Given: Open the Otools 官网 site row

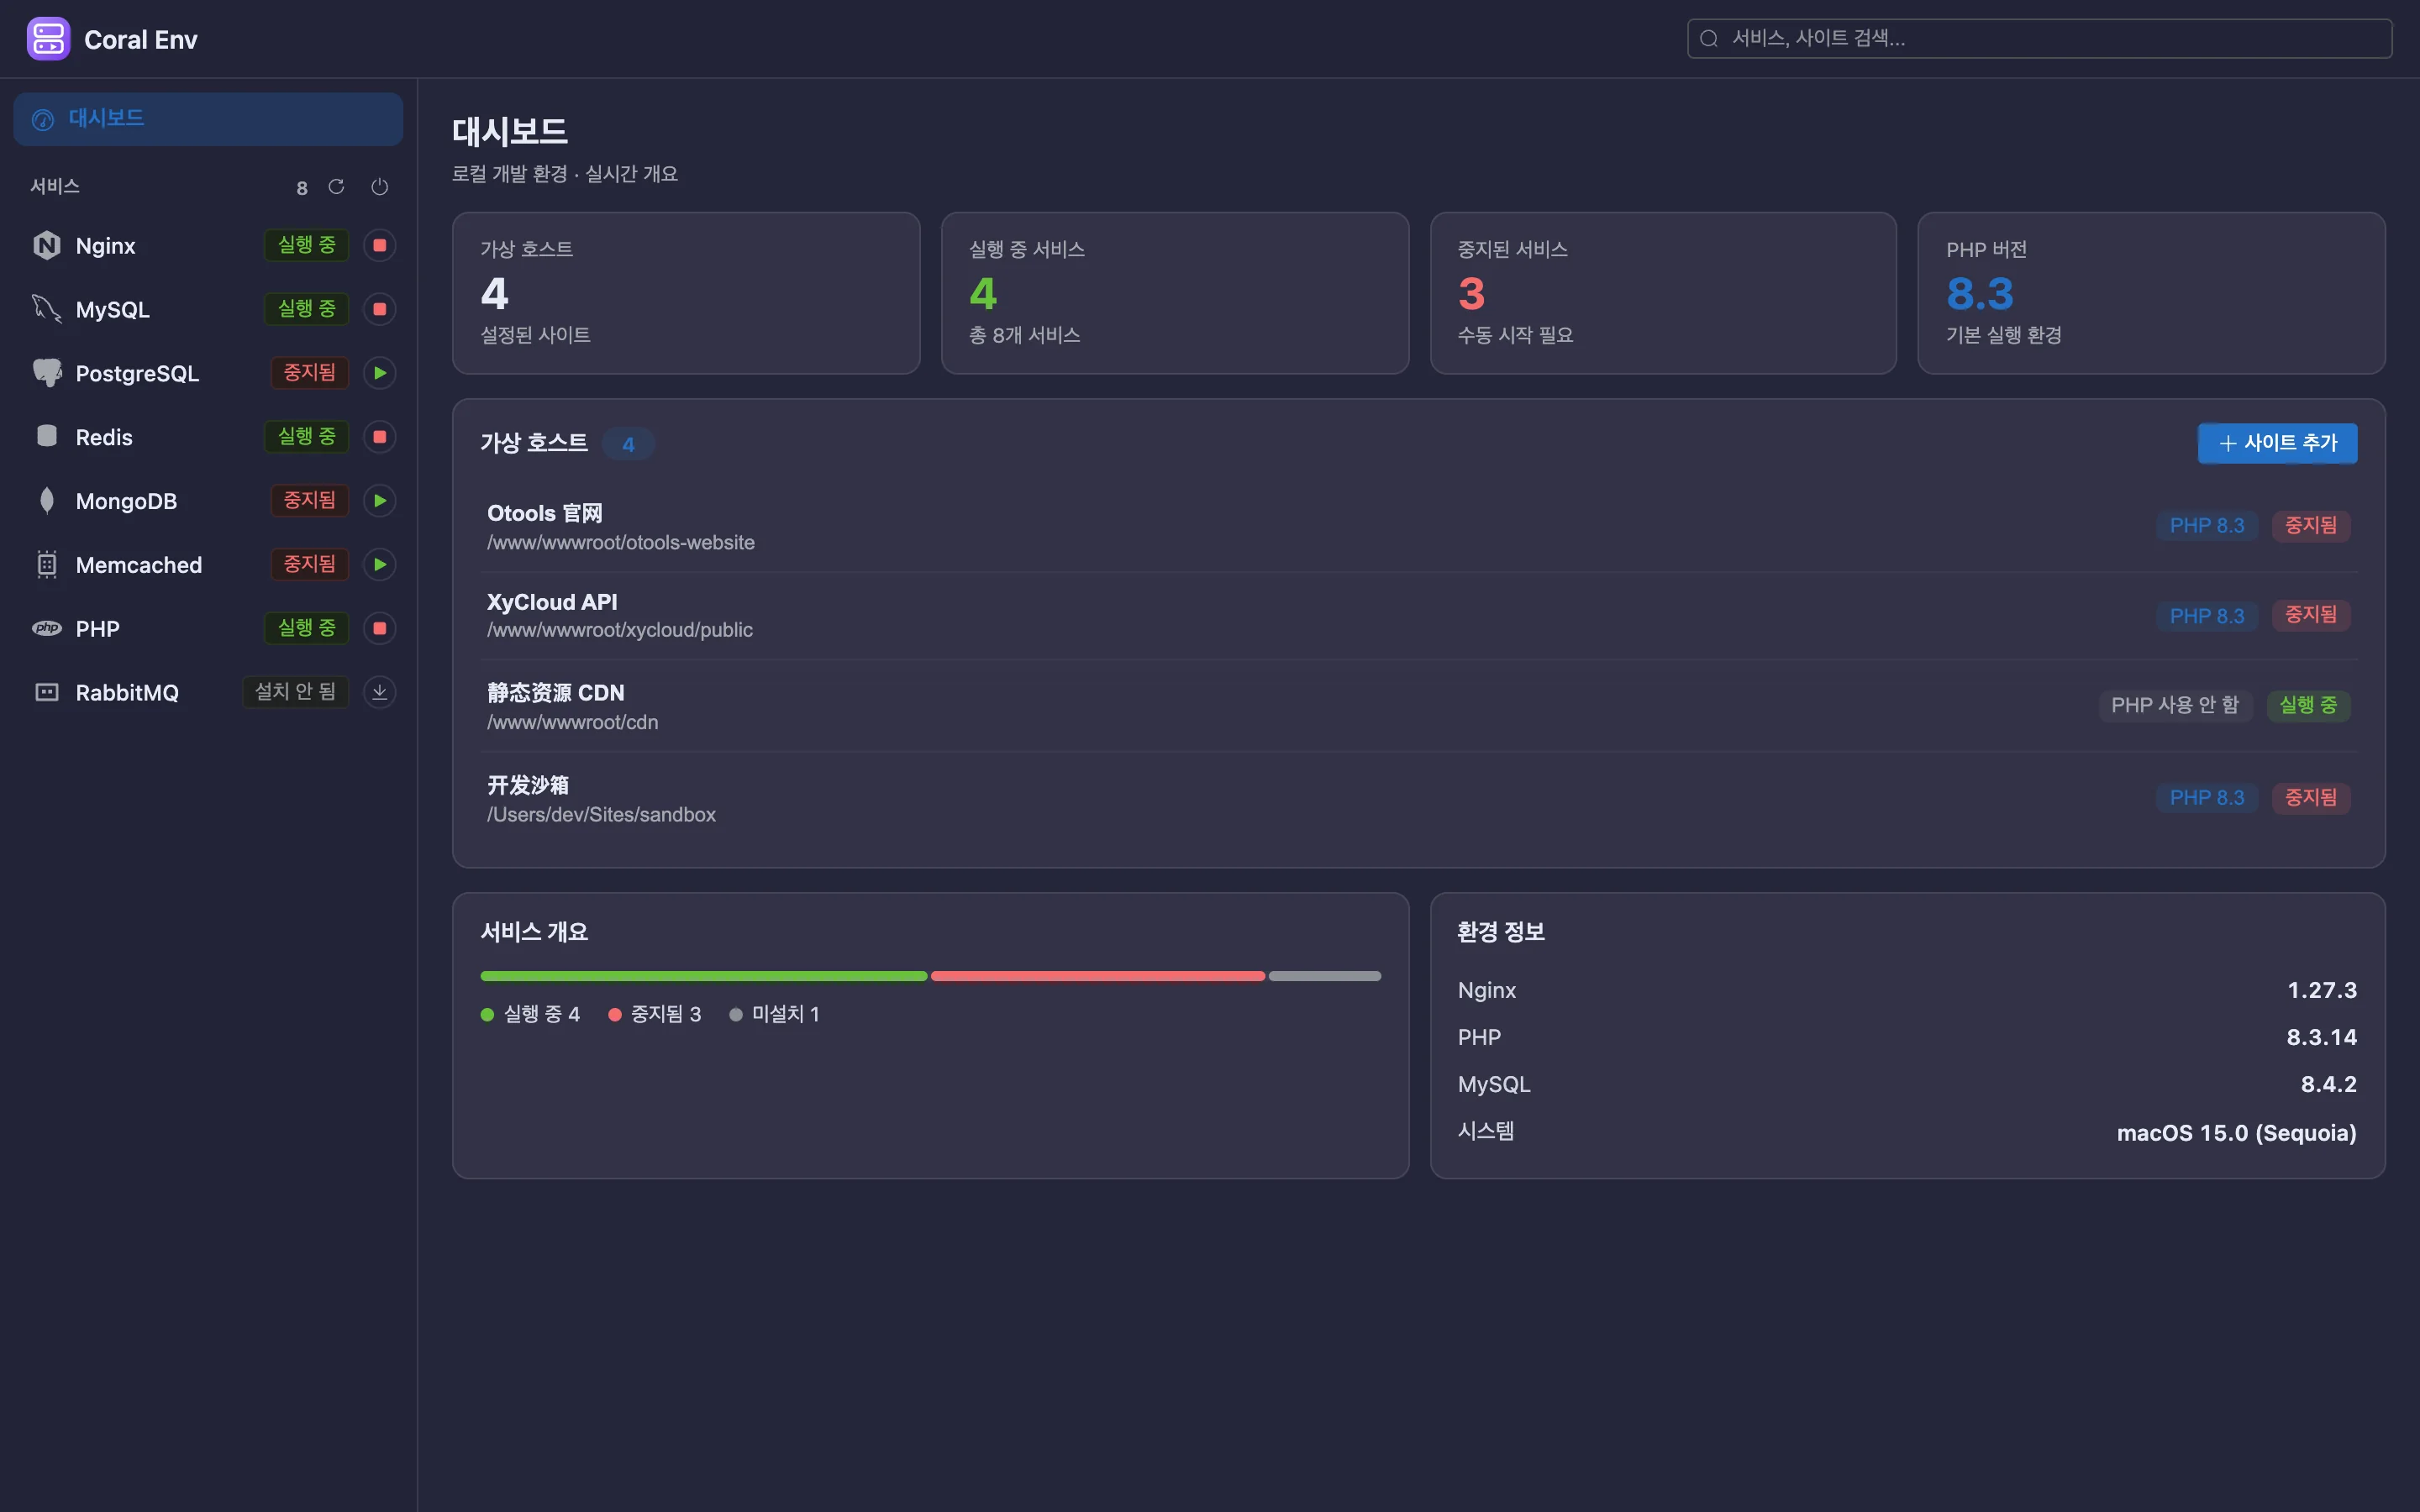Looking at the screenshot, I should (x=1418, y=527).
